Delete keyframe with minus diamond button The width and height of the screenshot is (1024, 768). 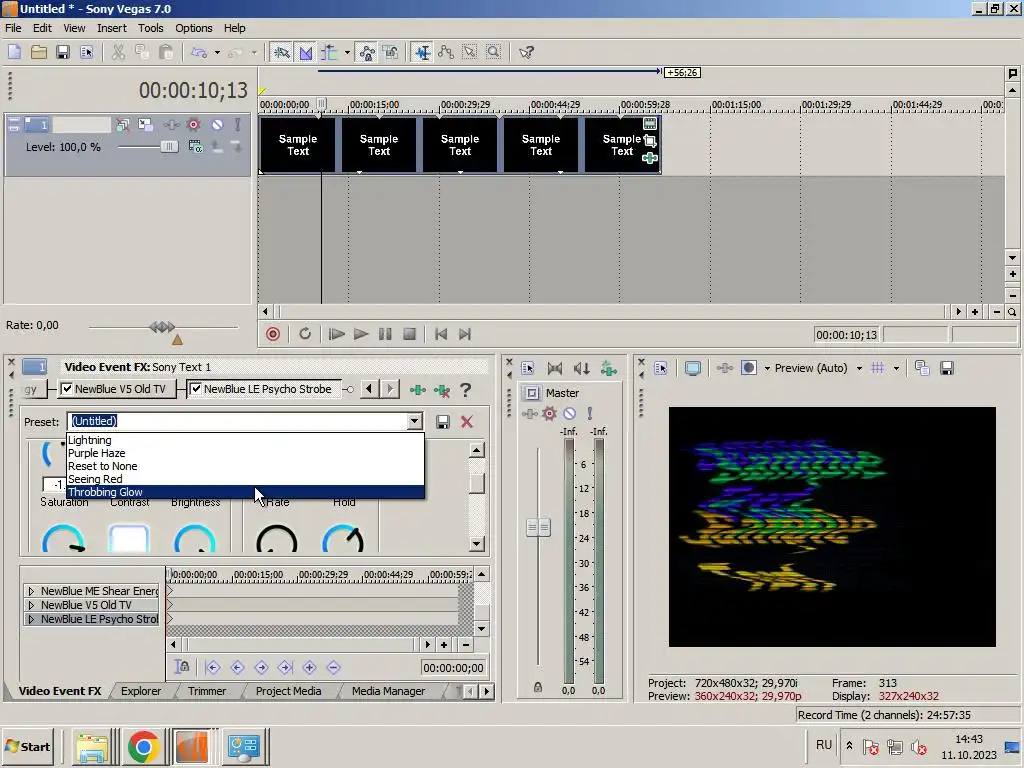coord(334,667)
